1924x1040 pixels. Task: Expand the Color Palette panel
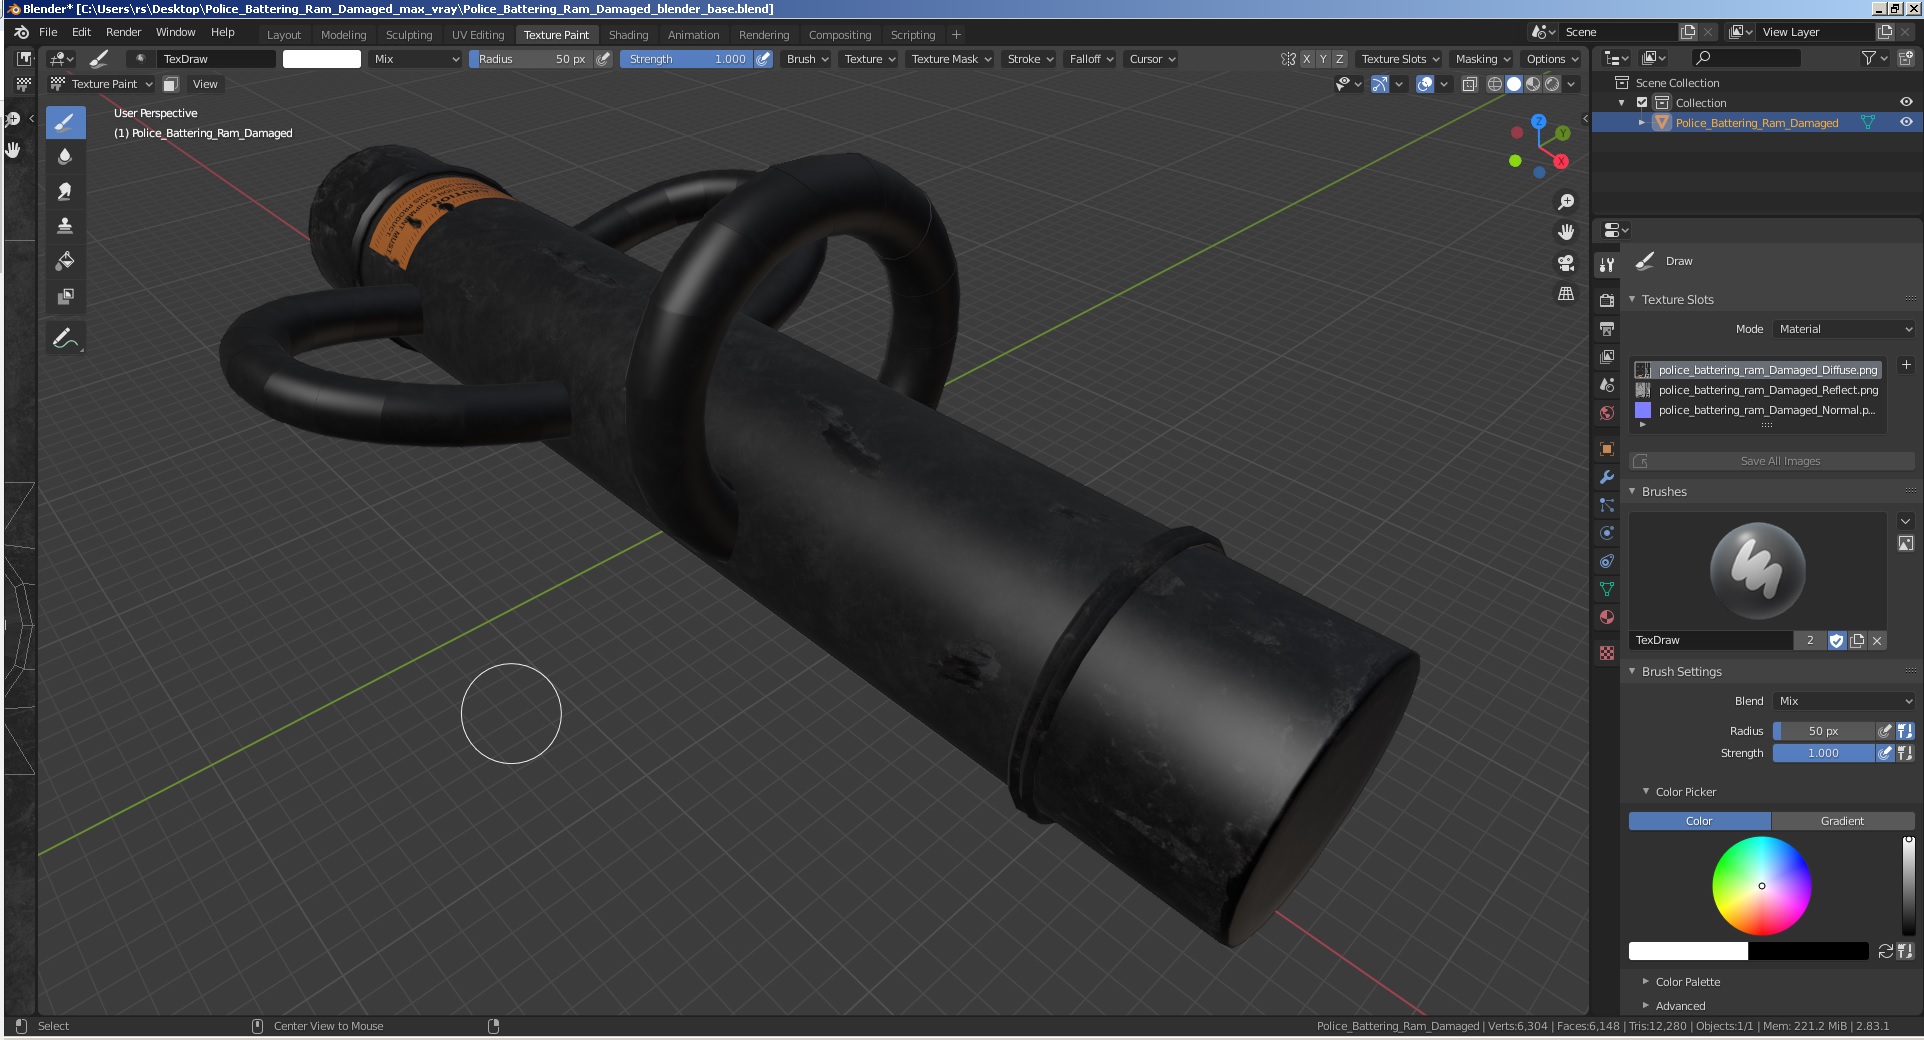coord(1688,982)
